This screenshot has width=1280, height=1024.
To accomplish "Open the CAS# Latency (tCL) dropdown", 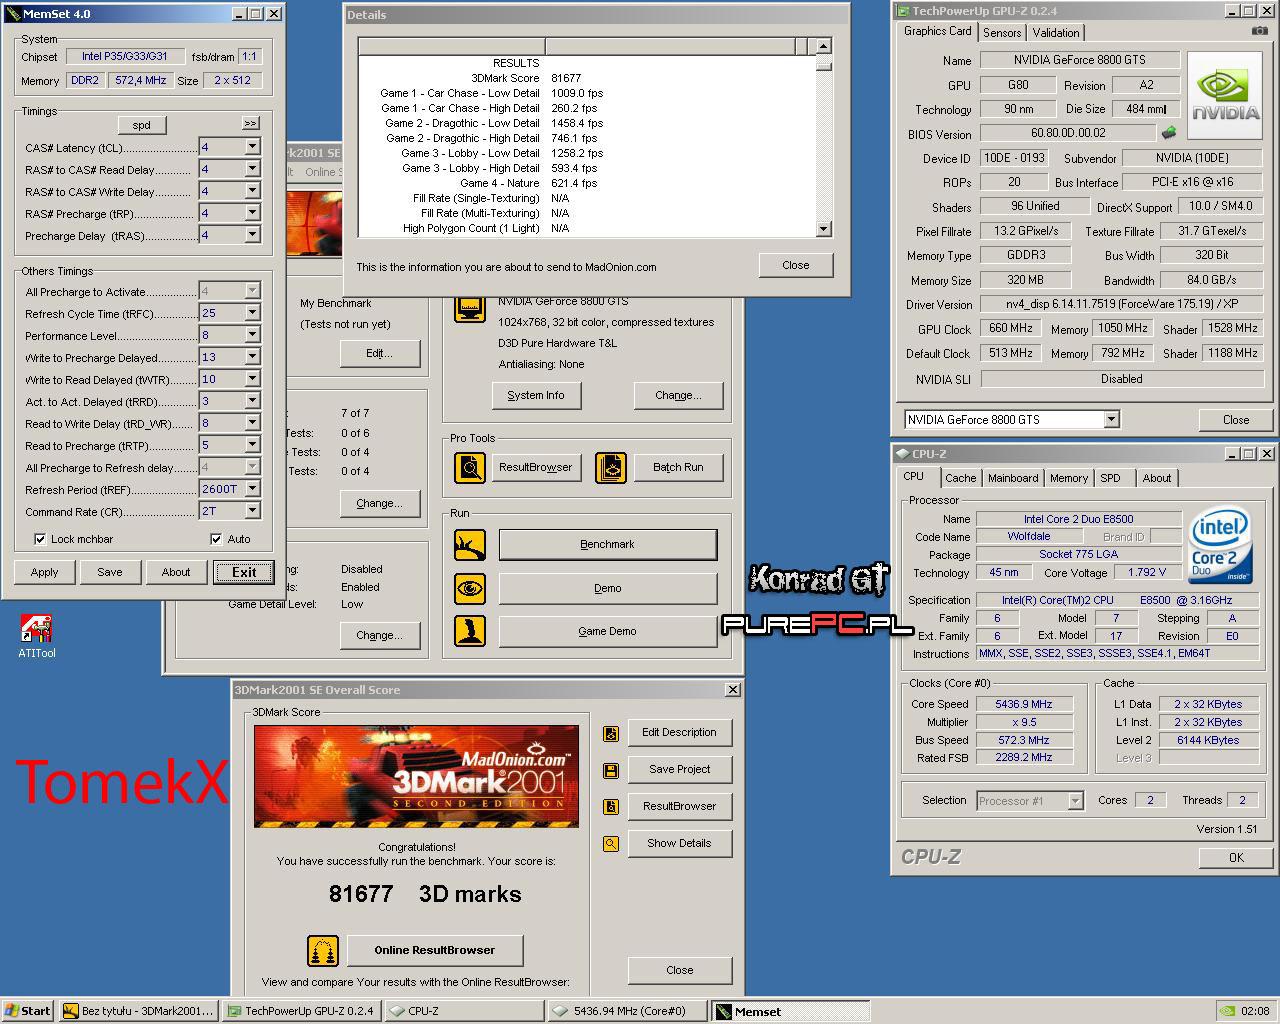I will (x=252, y=147).
